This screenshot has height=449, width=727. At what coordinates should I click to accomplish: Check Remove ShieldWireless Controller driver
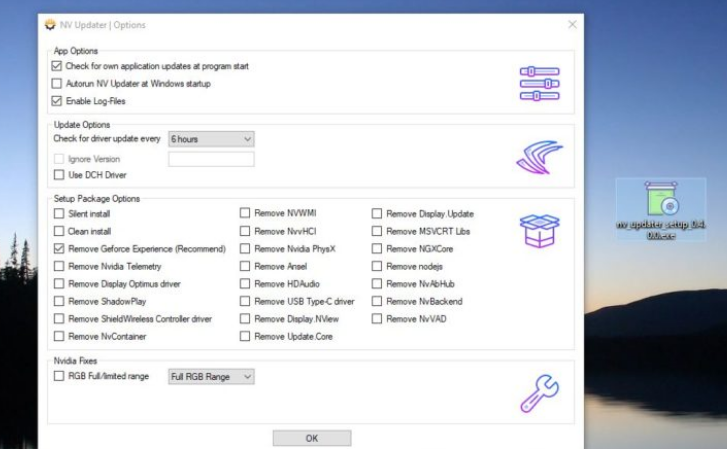pyautogui.click(x=59, y=319)
